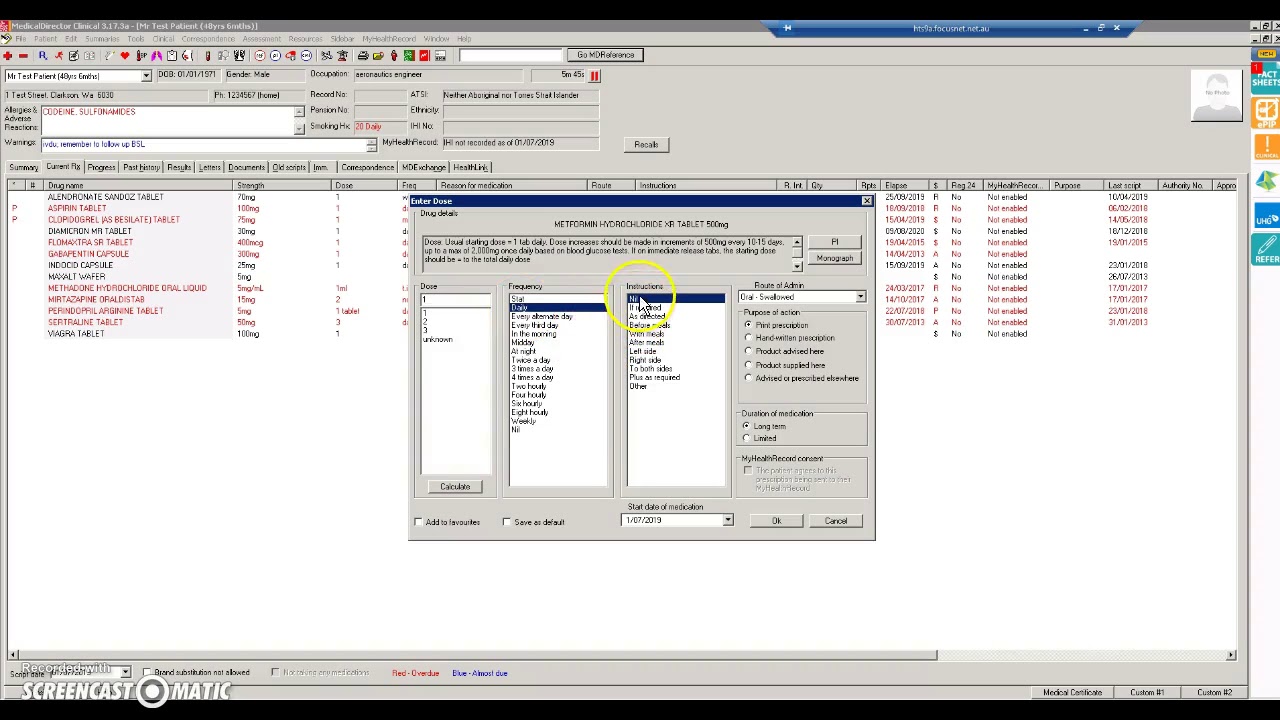Screen dimensions: 1280x720
Task: Open the patient name dropdown
Action: point(146,76)
